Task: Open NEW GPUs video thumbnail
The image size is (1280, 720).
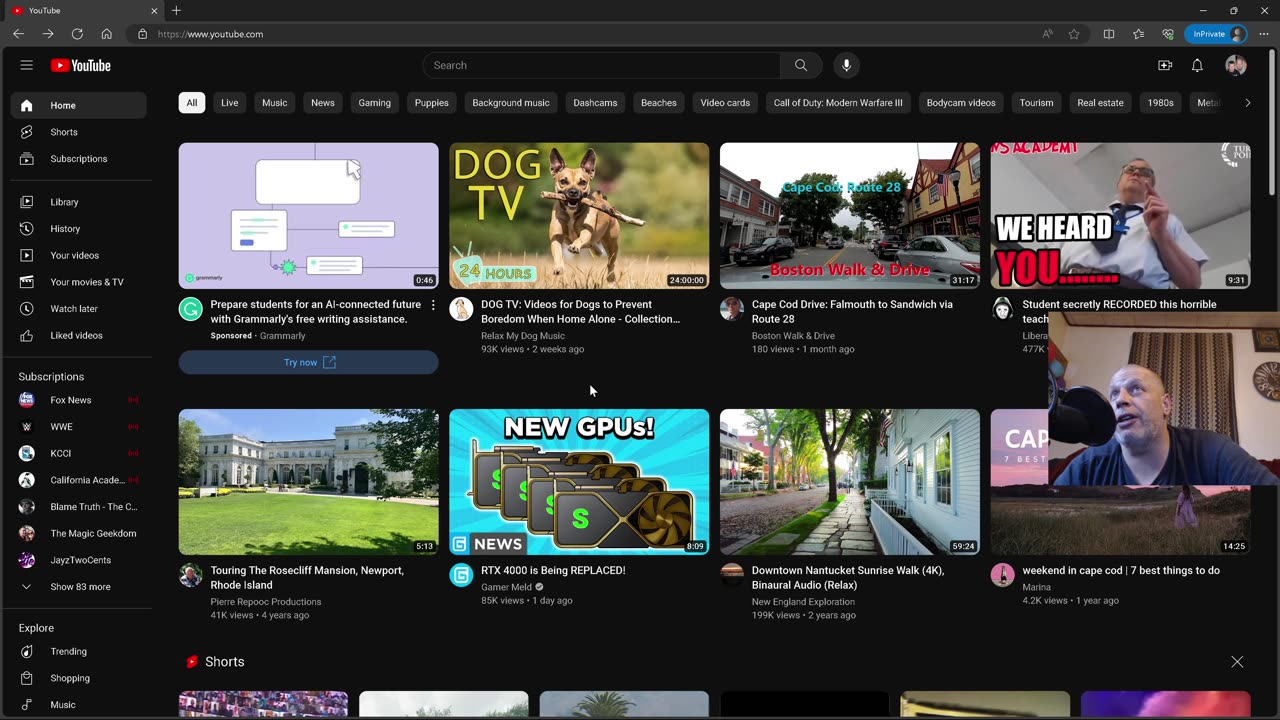Action: [x=579, y=482]
